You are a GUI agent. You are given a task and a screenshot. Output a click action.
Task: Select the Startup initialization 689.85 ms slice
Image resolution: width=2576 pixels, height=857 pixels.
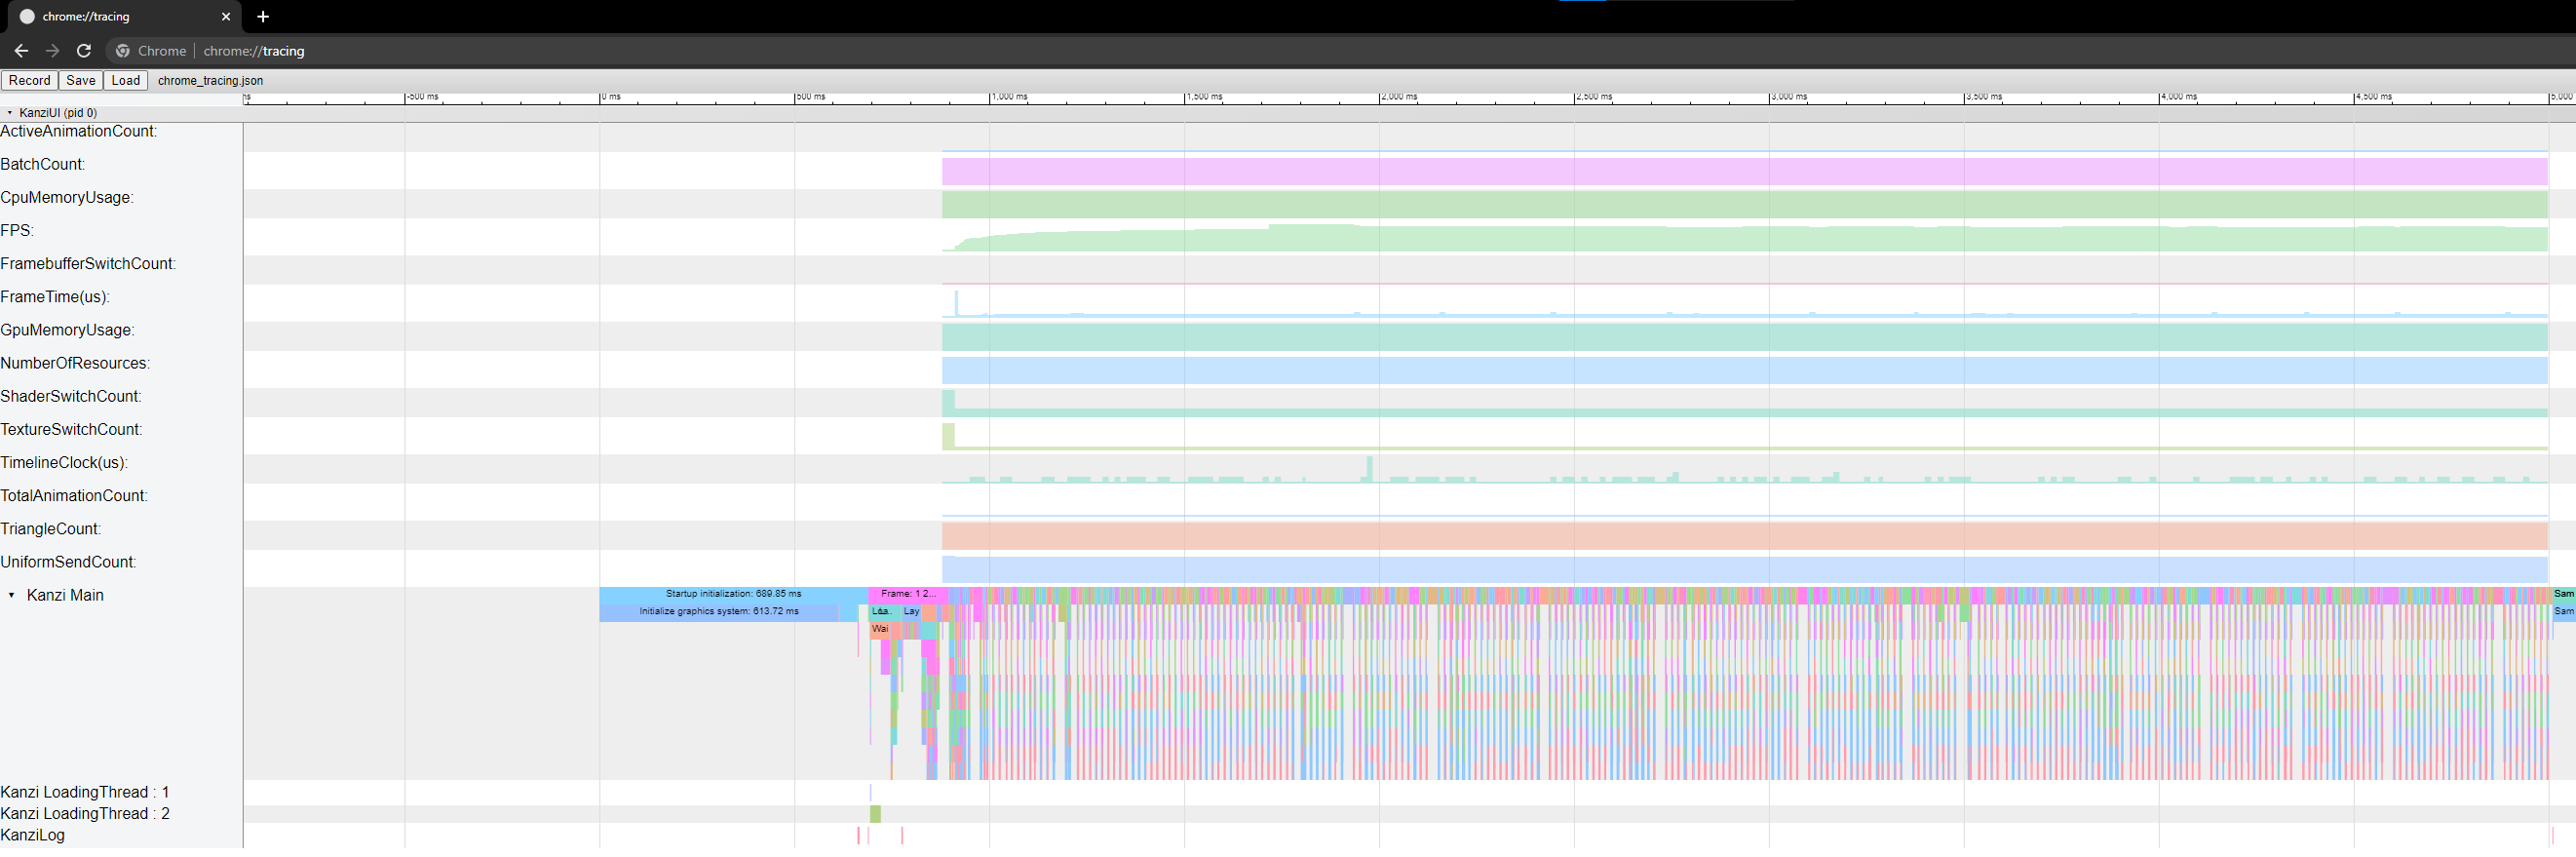(x=734, y=595)
